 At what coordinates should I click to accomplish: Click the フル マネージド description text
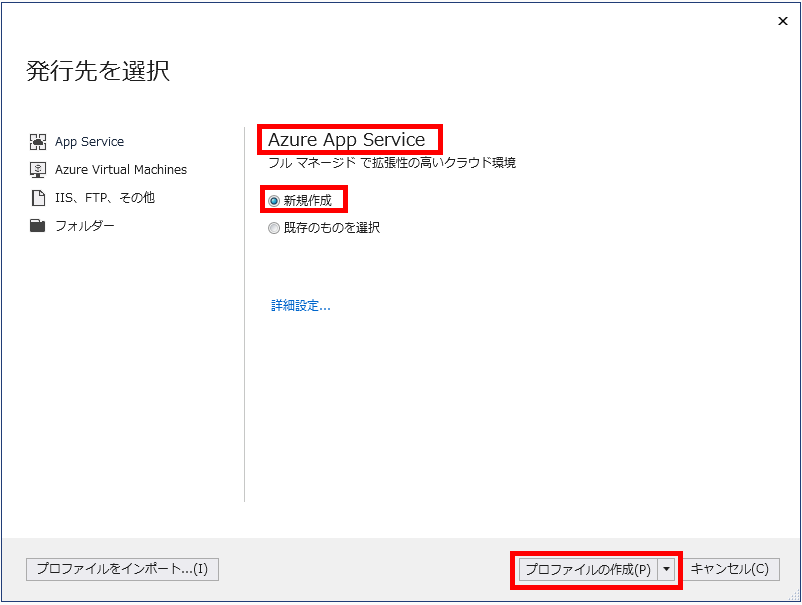coord(392,163)
